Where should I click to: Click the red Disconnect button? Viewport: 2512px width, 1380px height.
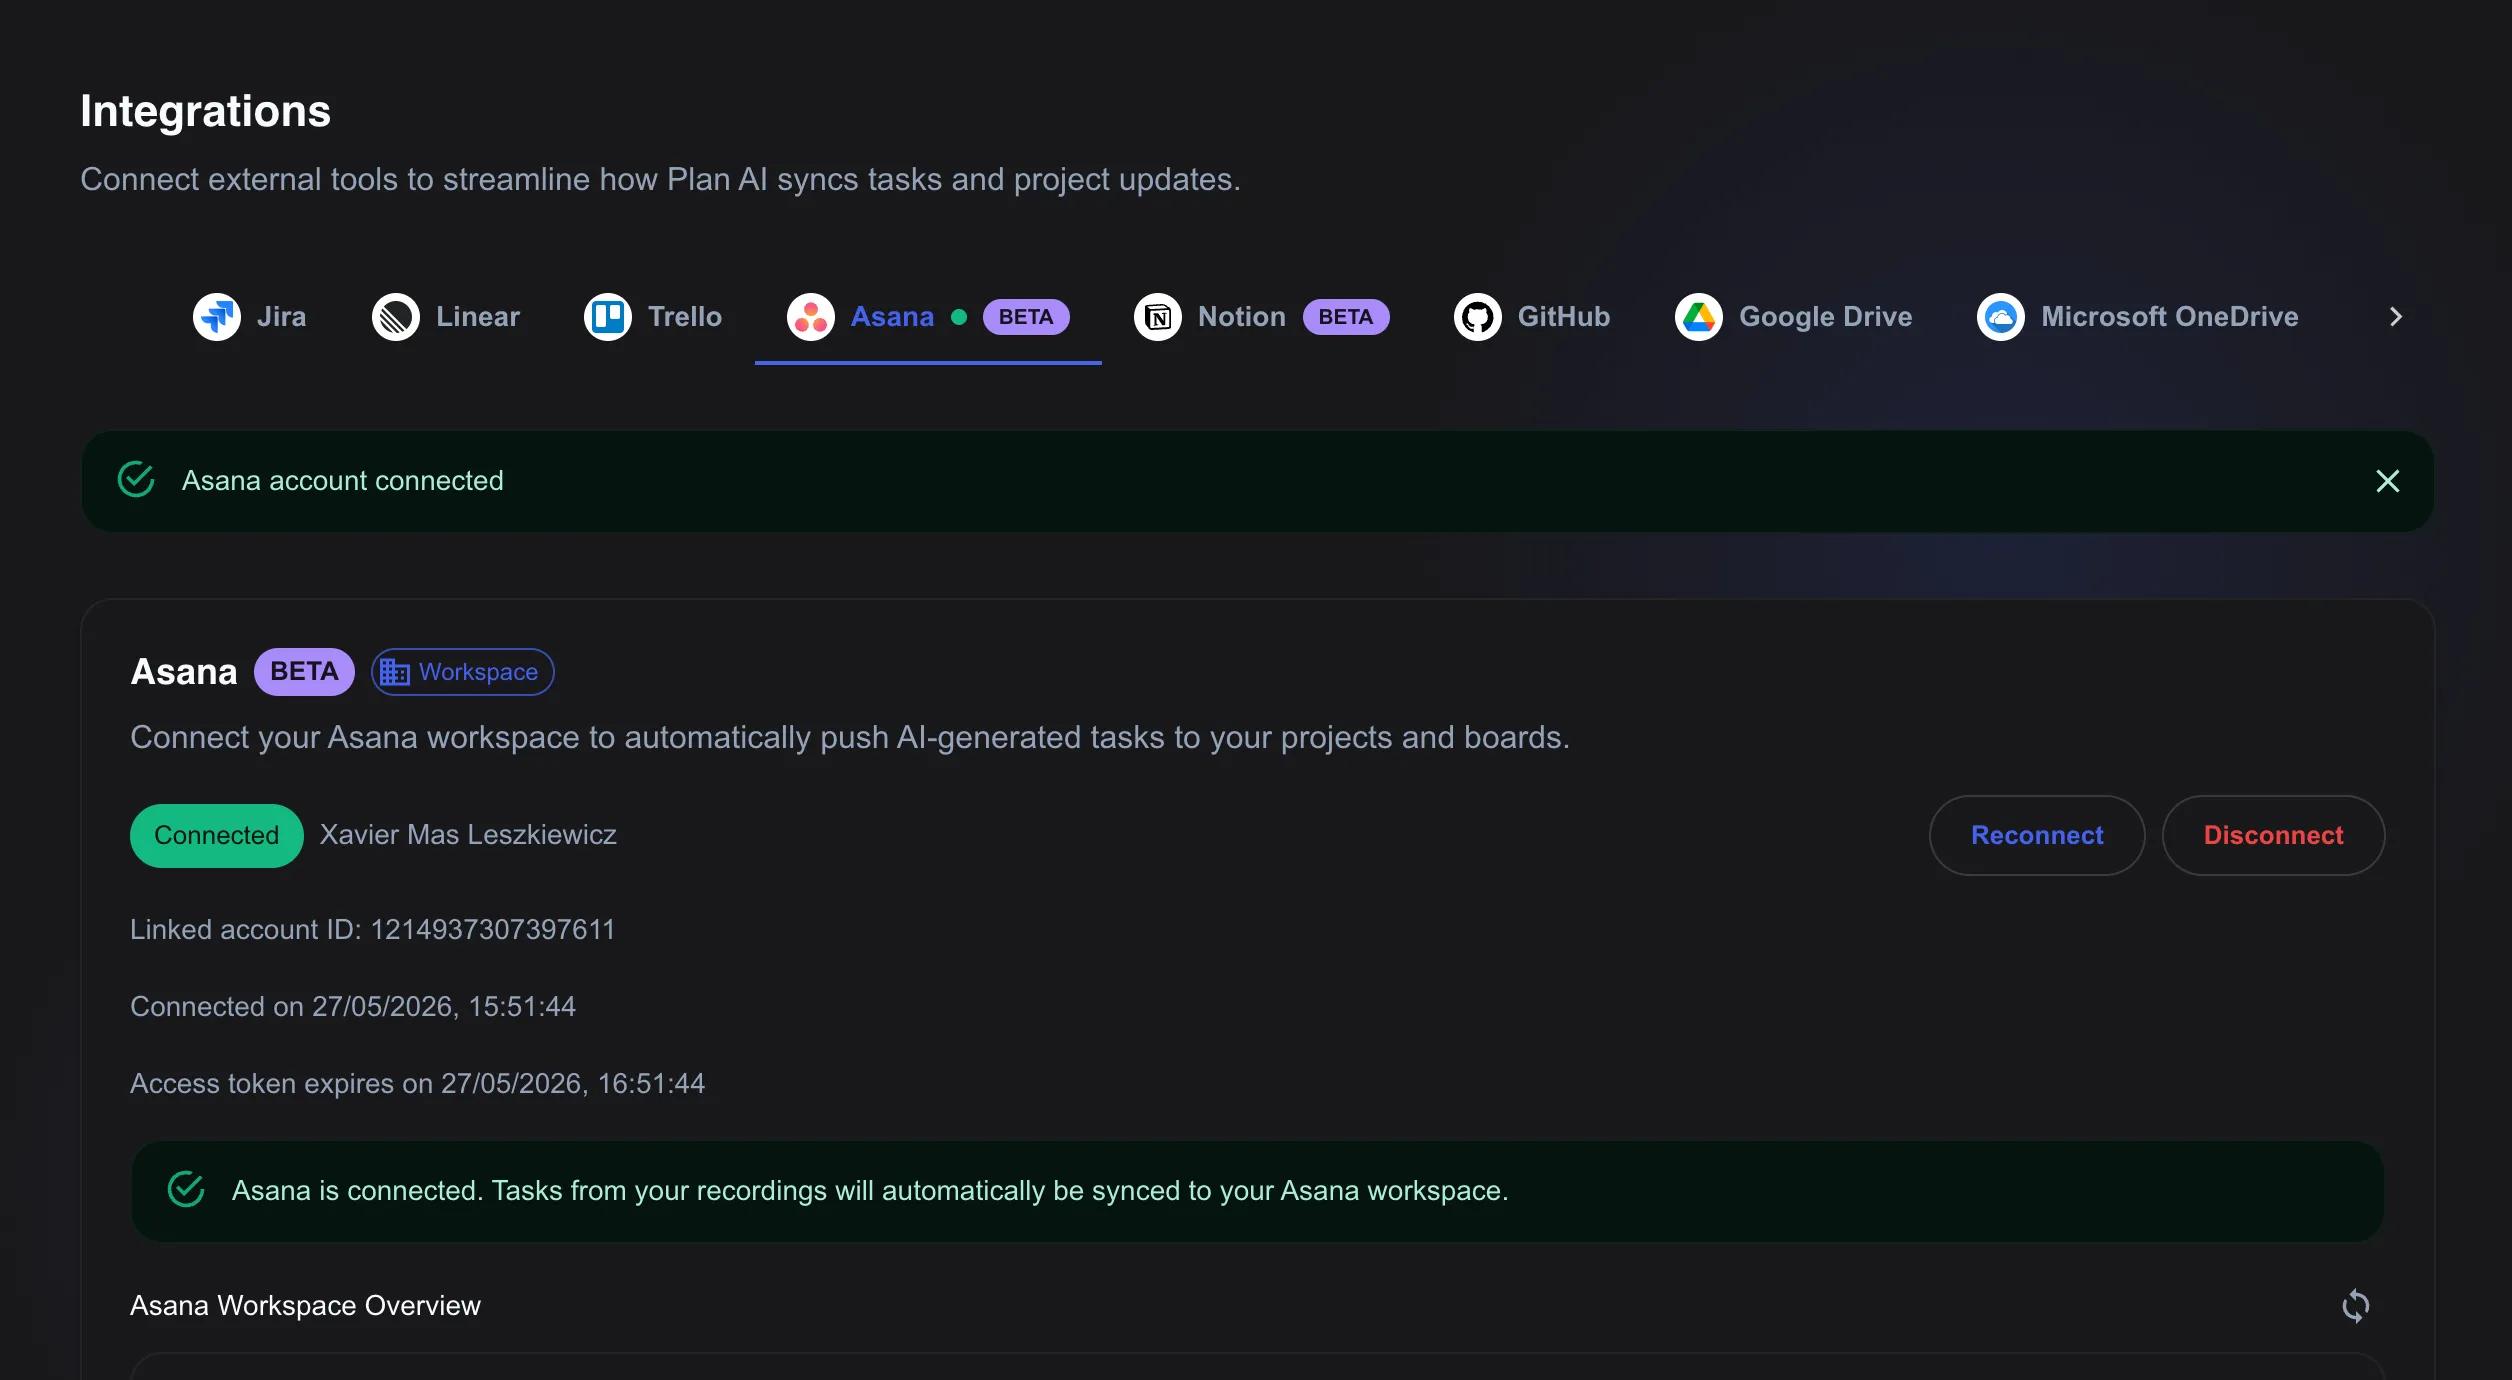coord(2274,835)
